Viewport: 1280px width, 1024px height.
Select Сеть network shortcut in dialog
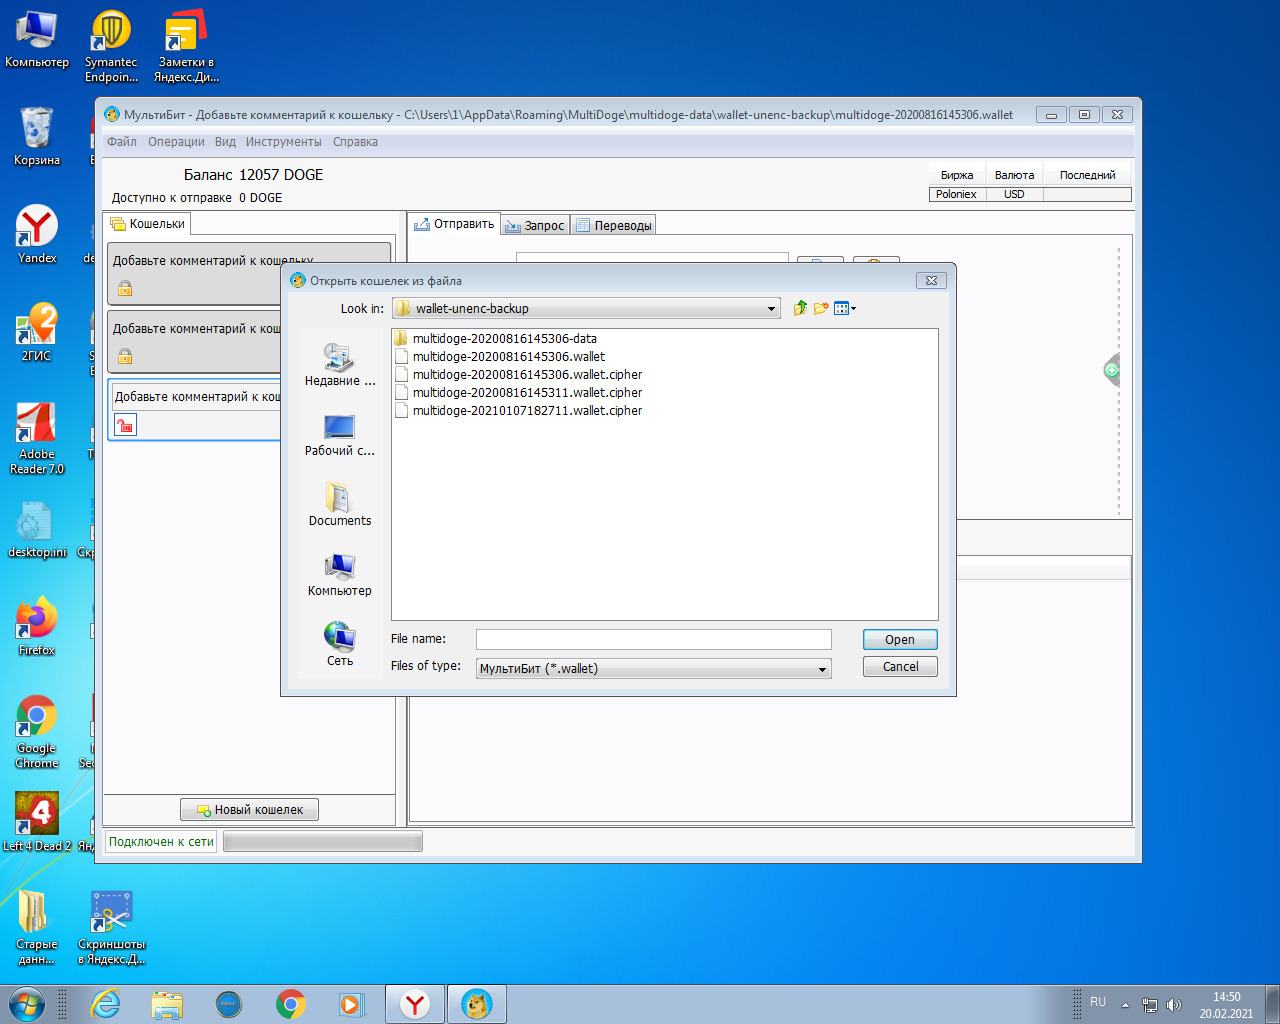[x=340, y=645]
